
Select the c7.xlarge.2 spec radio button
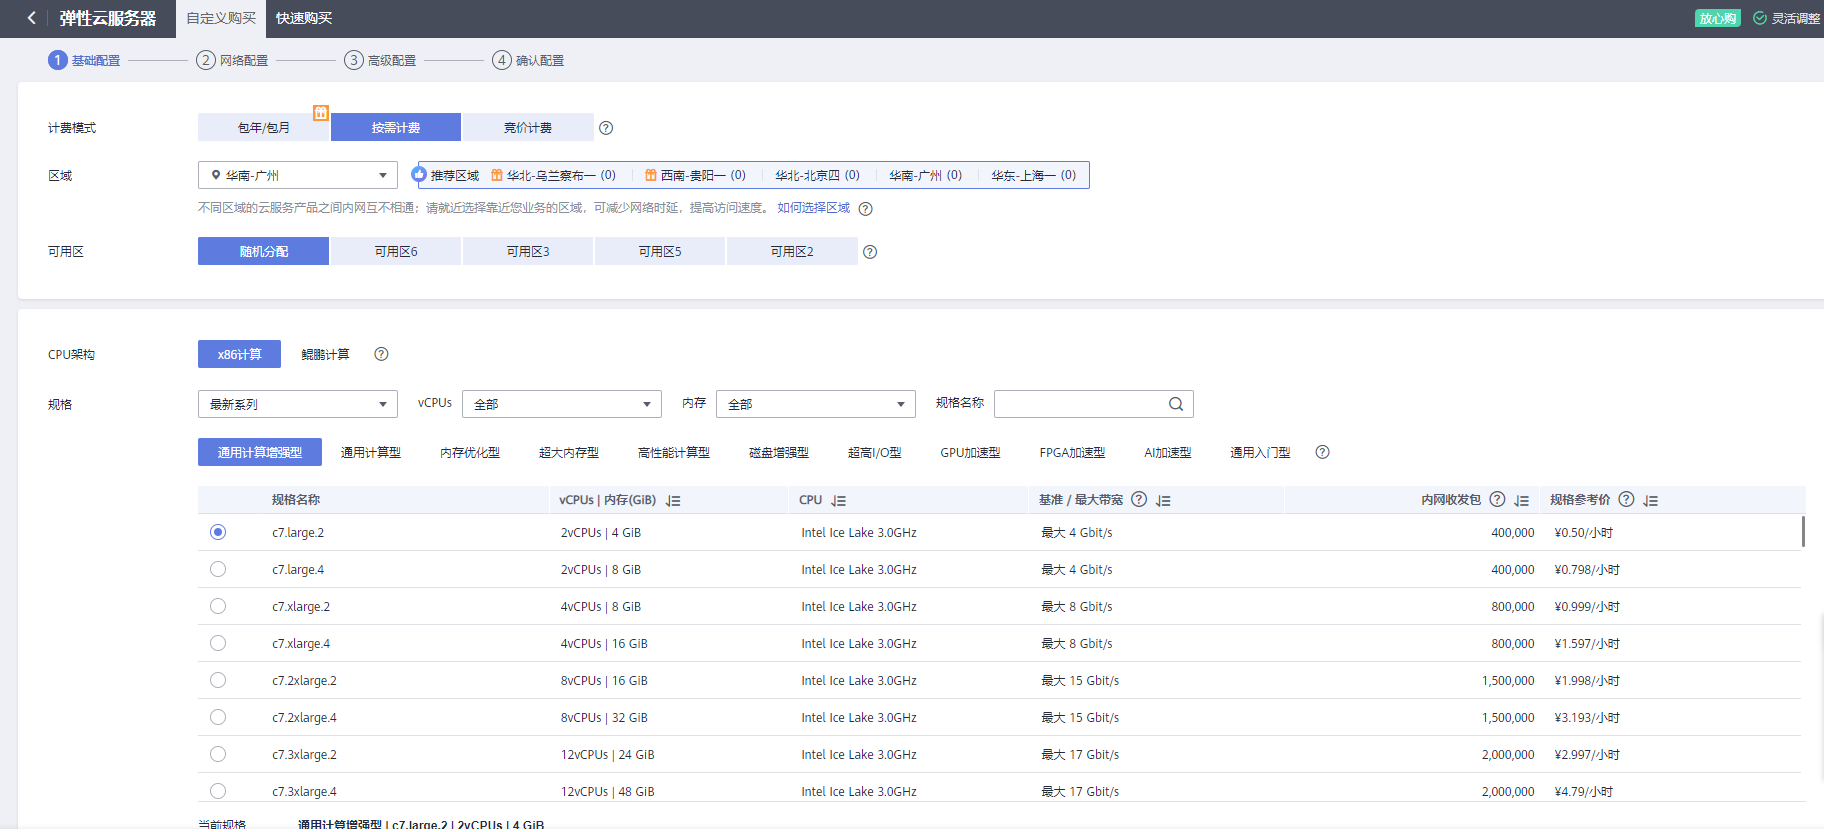[218, 606]
